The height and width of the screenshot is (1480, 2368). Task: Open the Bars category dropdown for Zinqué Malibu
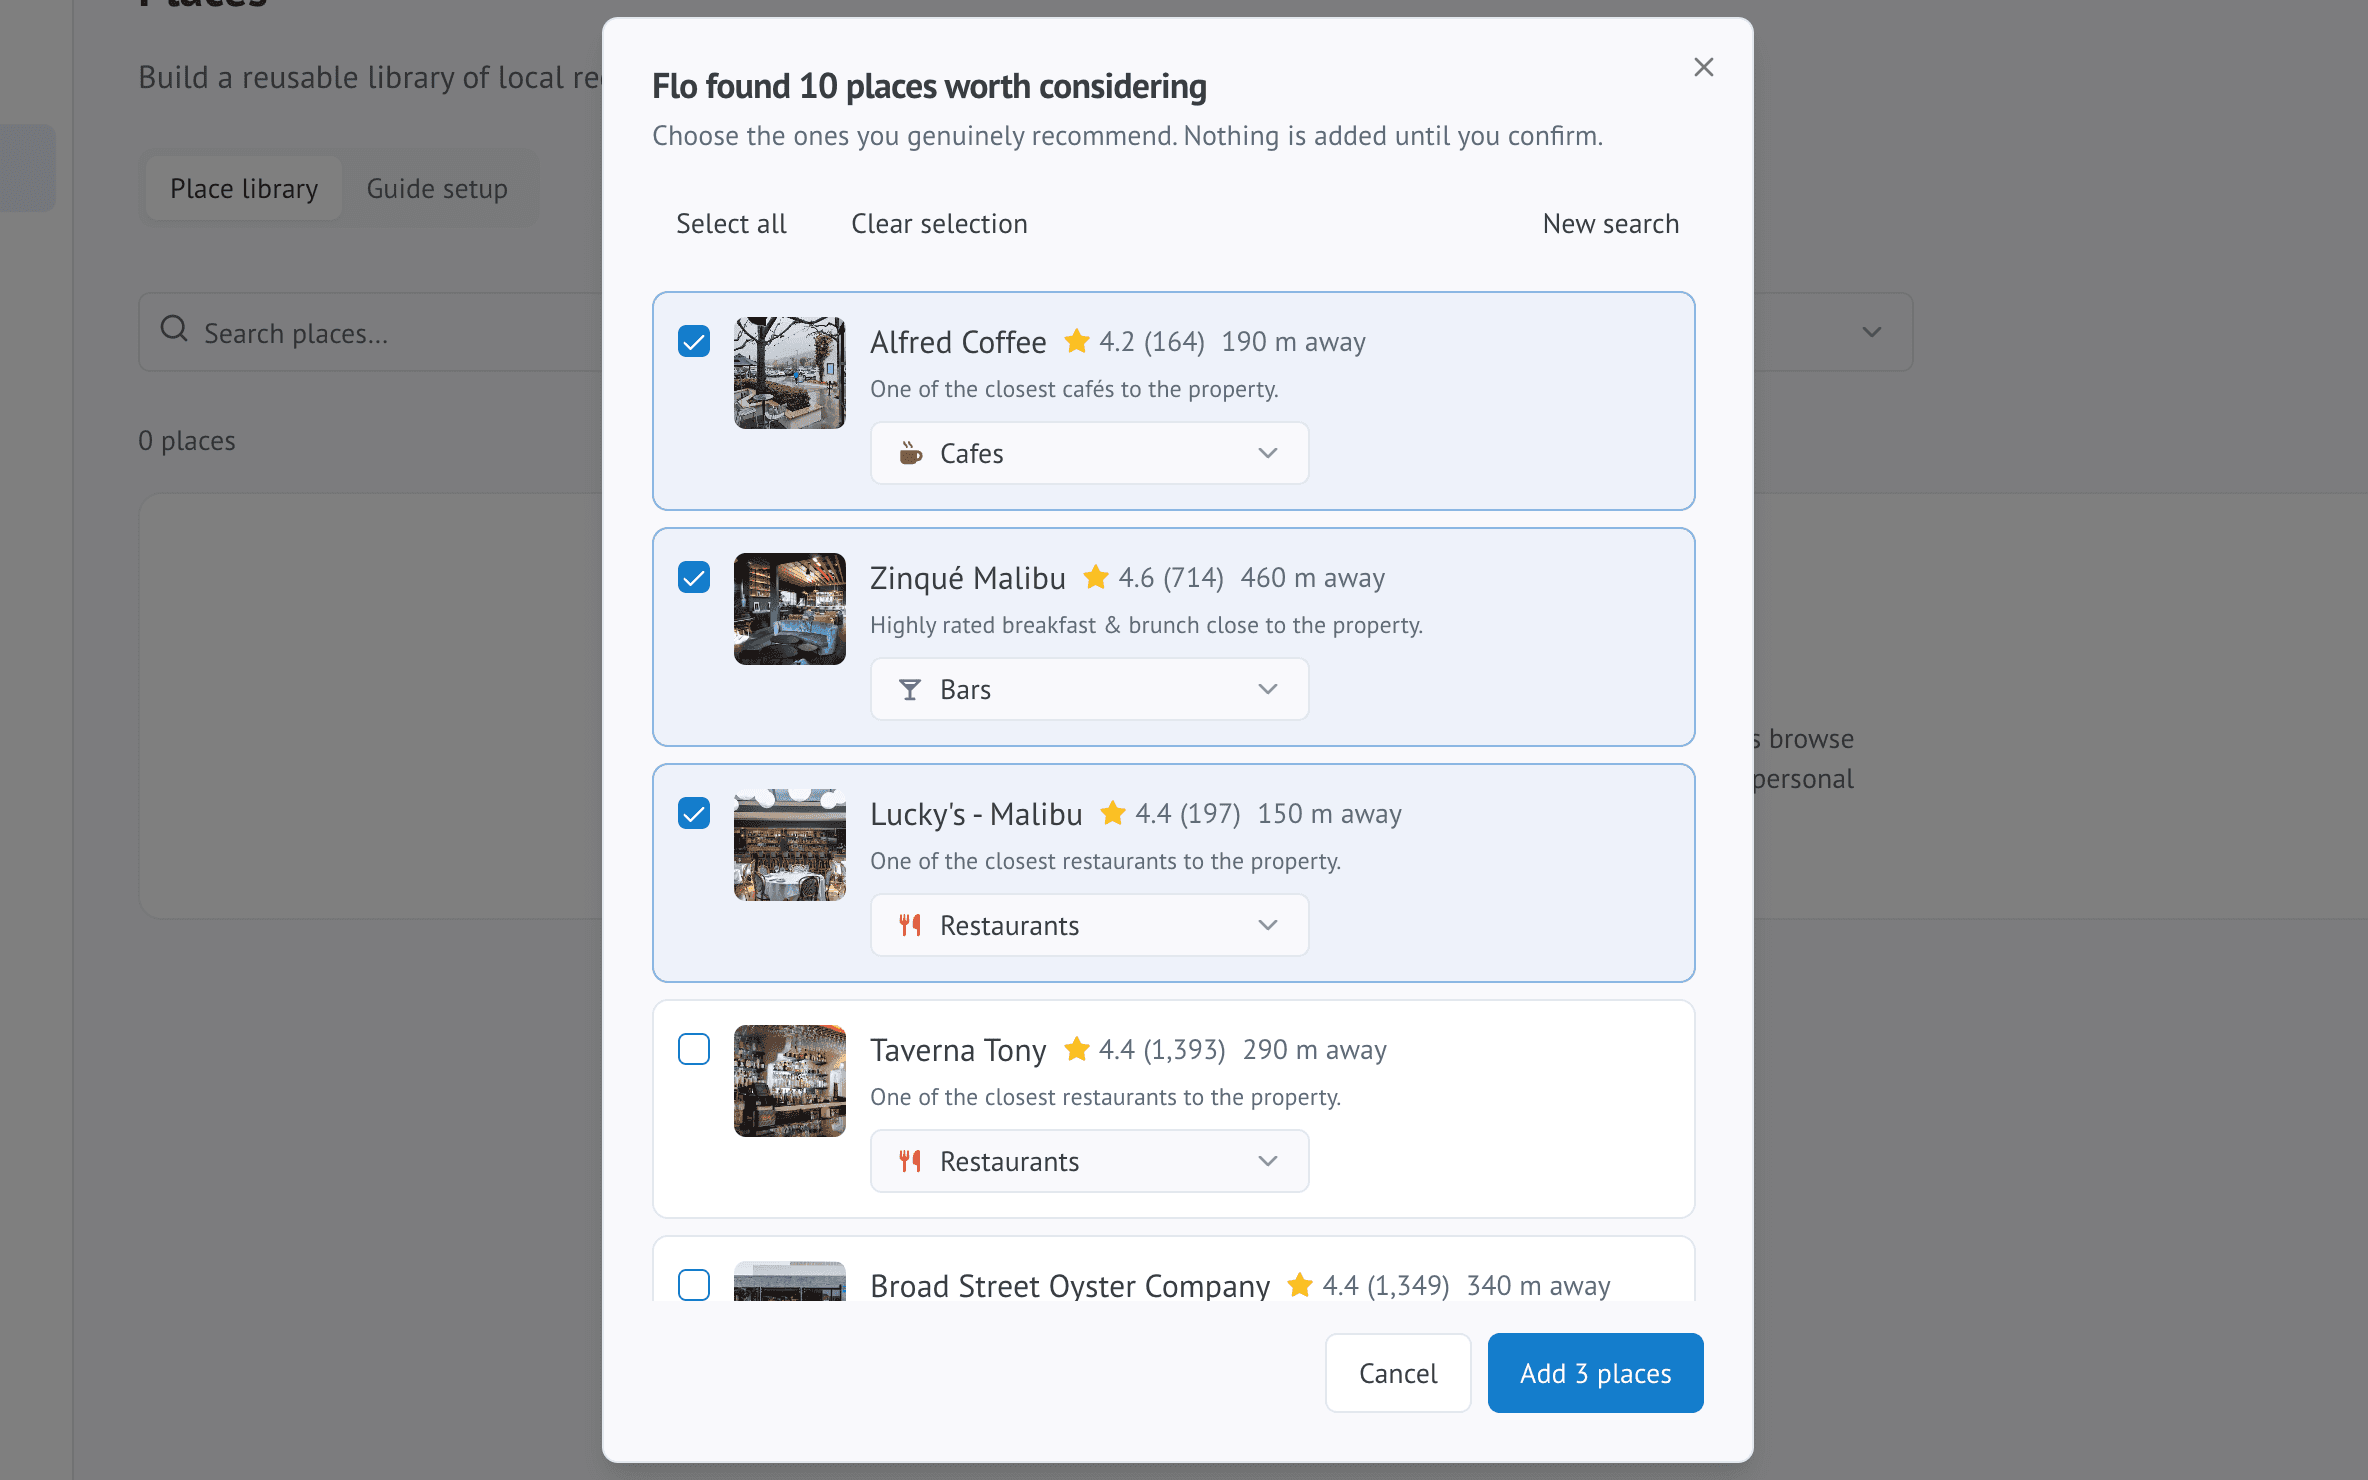pyautogui.click(x=1089, y=689)
